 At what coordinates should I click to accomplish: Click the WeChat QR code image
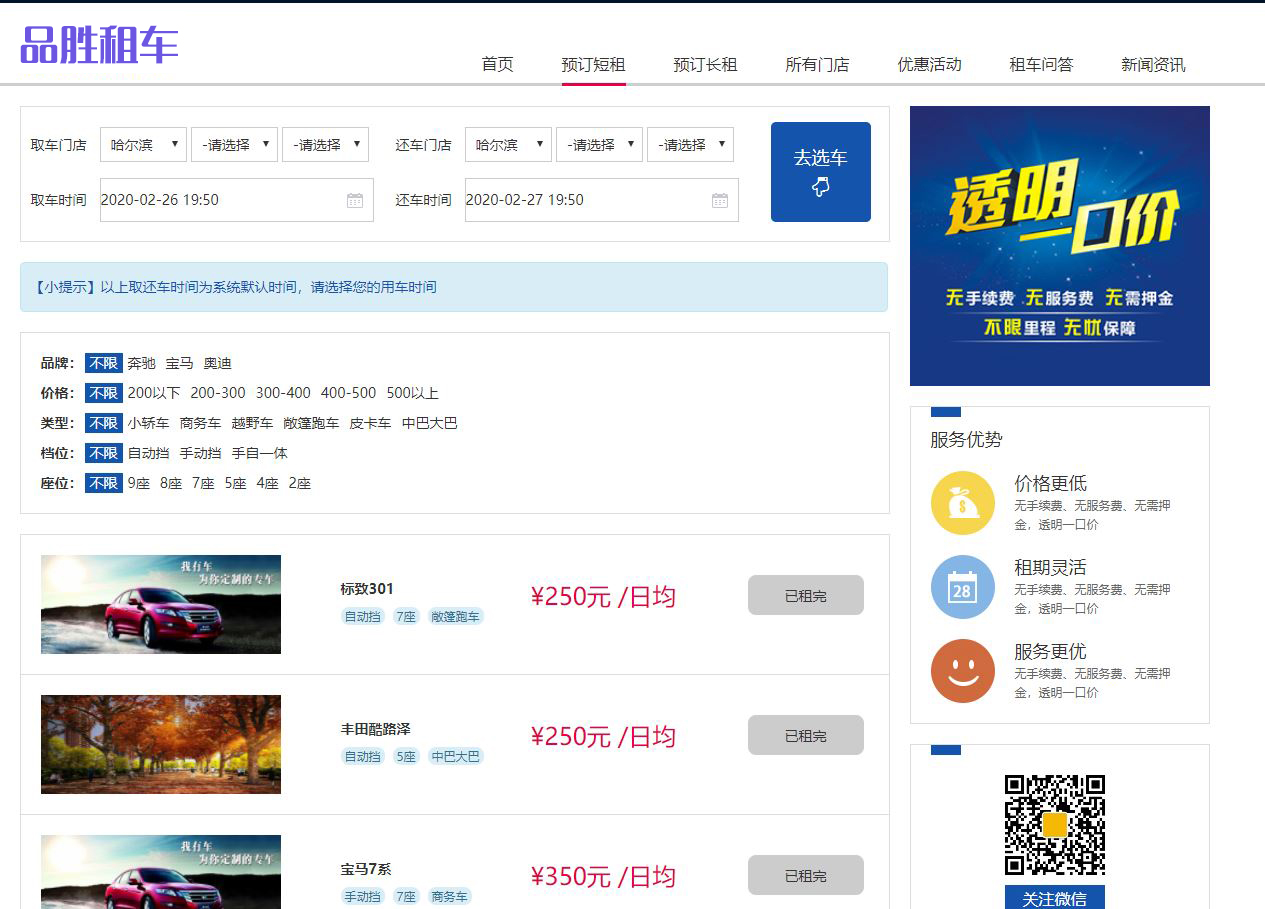coord(1055,825)
